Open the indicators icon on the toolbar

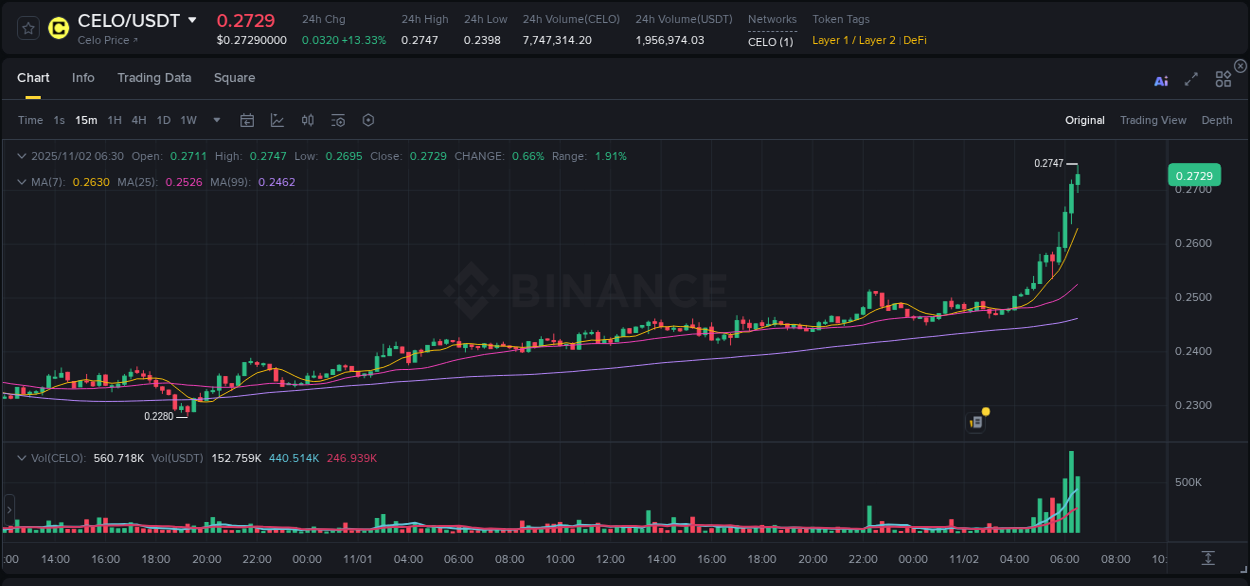(307, 120)
